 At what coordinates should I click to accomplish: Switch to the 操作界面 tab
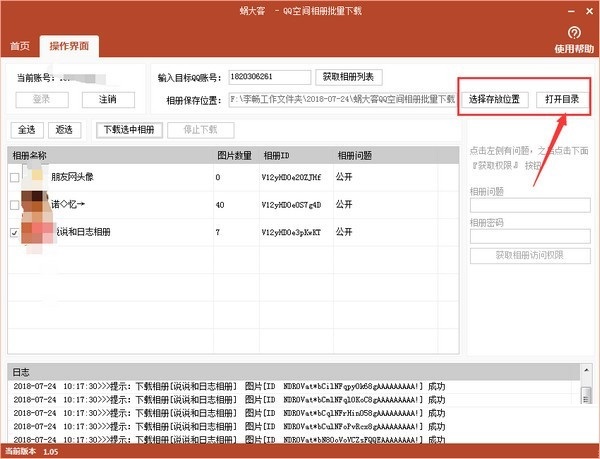[x=69, y=46]
